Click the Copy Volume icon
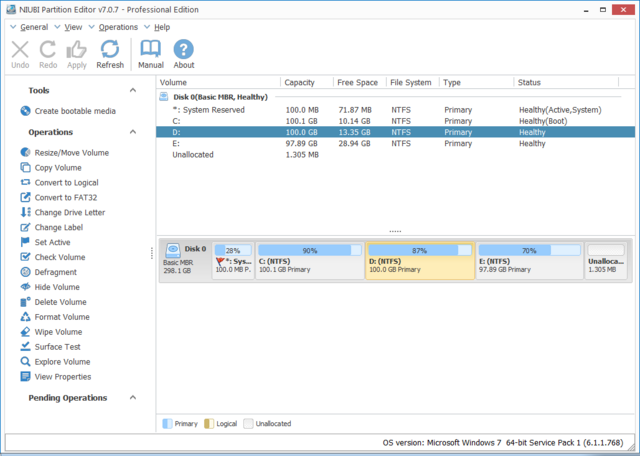 [x=25, y=168]
